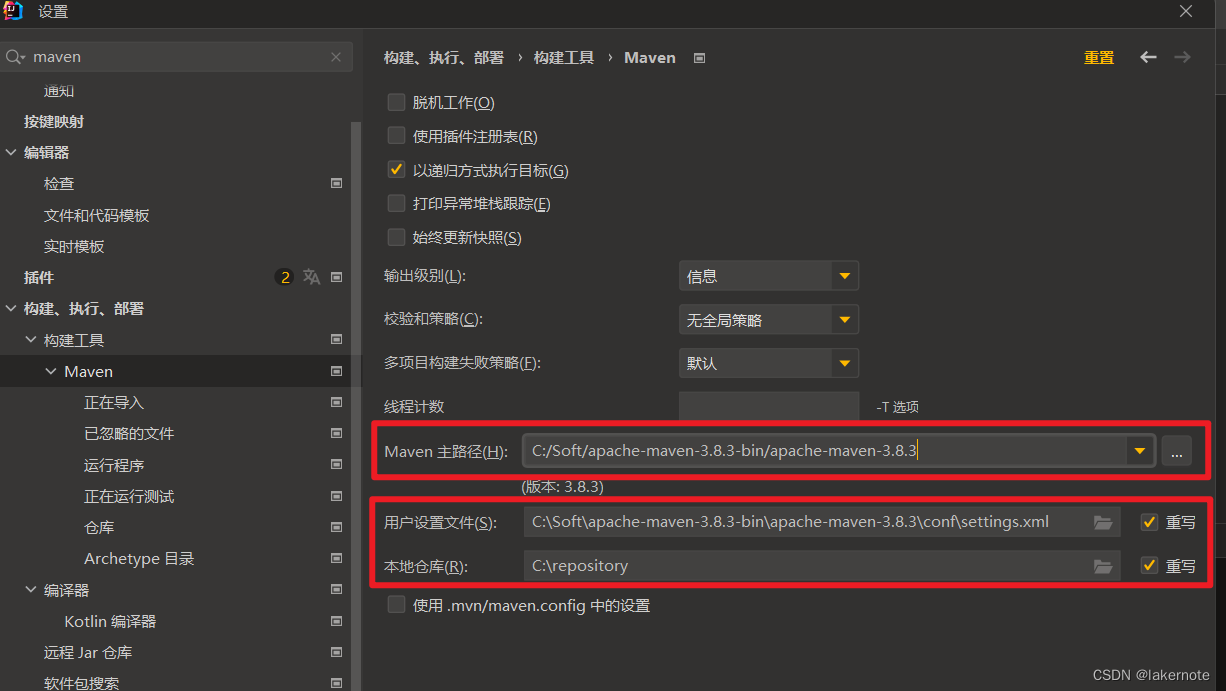The width and height of the screenshot is (1226, 691).
Task: Click the project-level icon beside 编译器
Action: 336,590
